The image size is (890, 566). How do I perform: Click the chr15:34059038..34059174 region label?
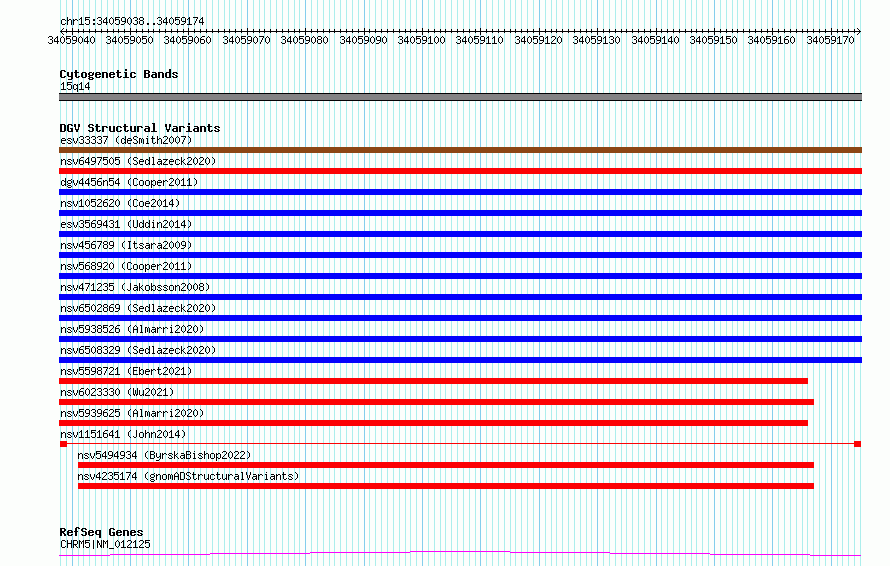132,21
